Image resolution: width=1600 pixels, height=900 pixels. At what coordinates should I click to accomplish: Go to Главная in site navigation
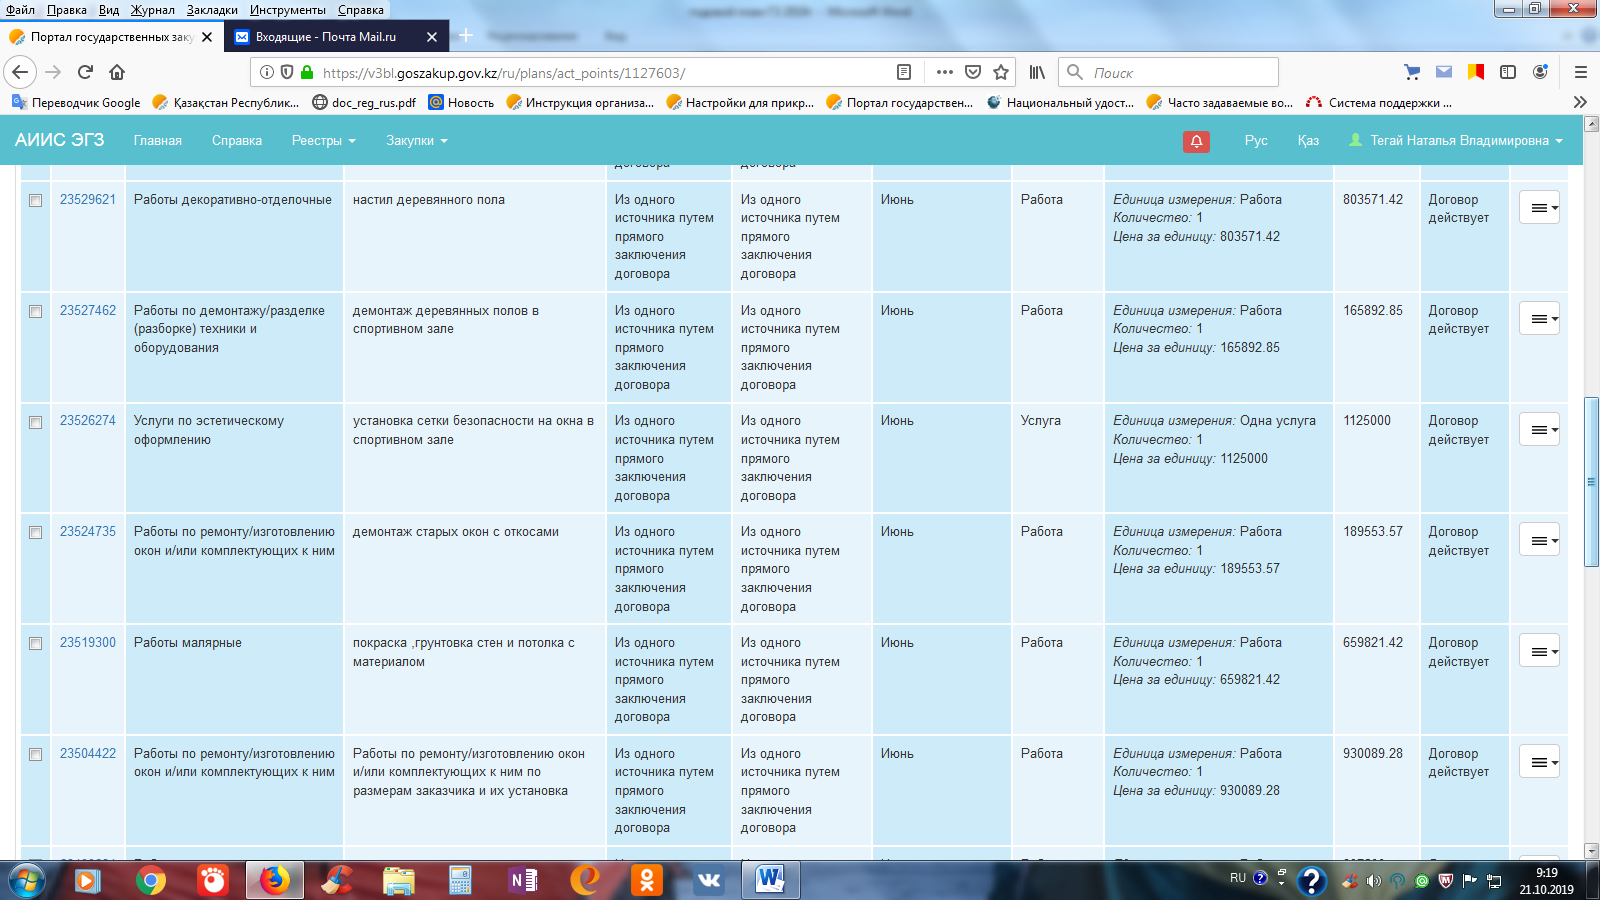158,141
